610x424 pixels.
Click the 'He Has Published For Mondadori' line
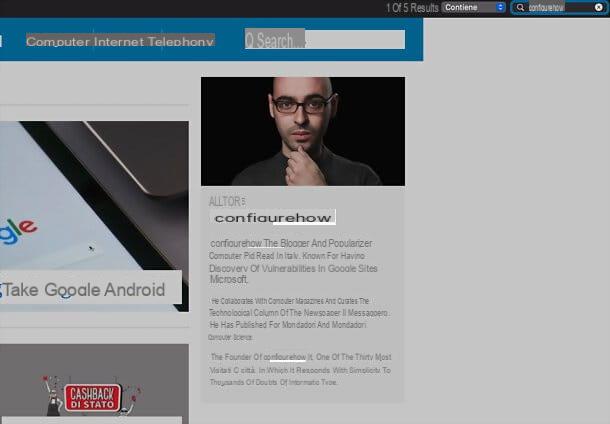pos(288,325)
